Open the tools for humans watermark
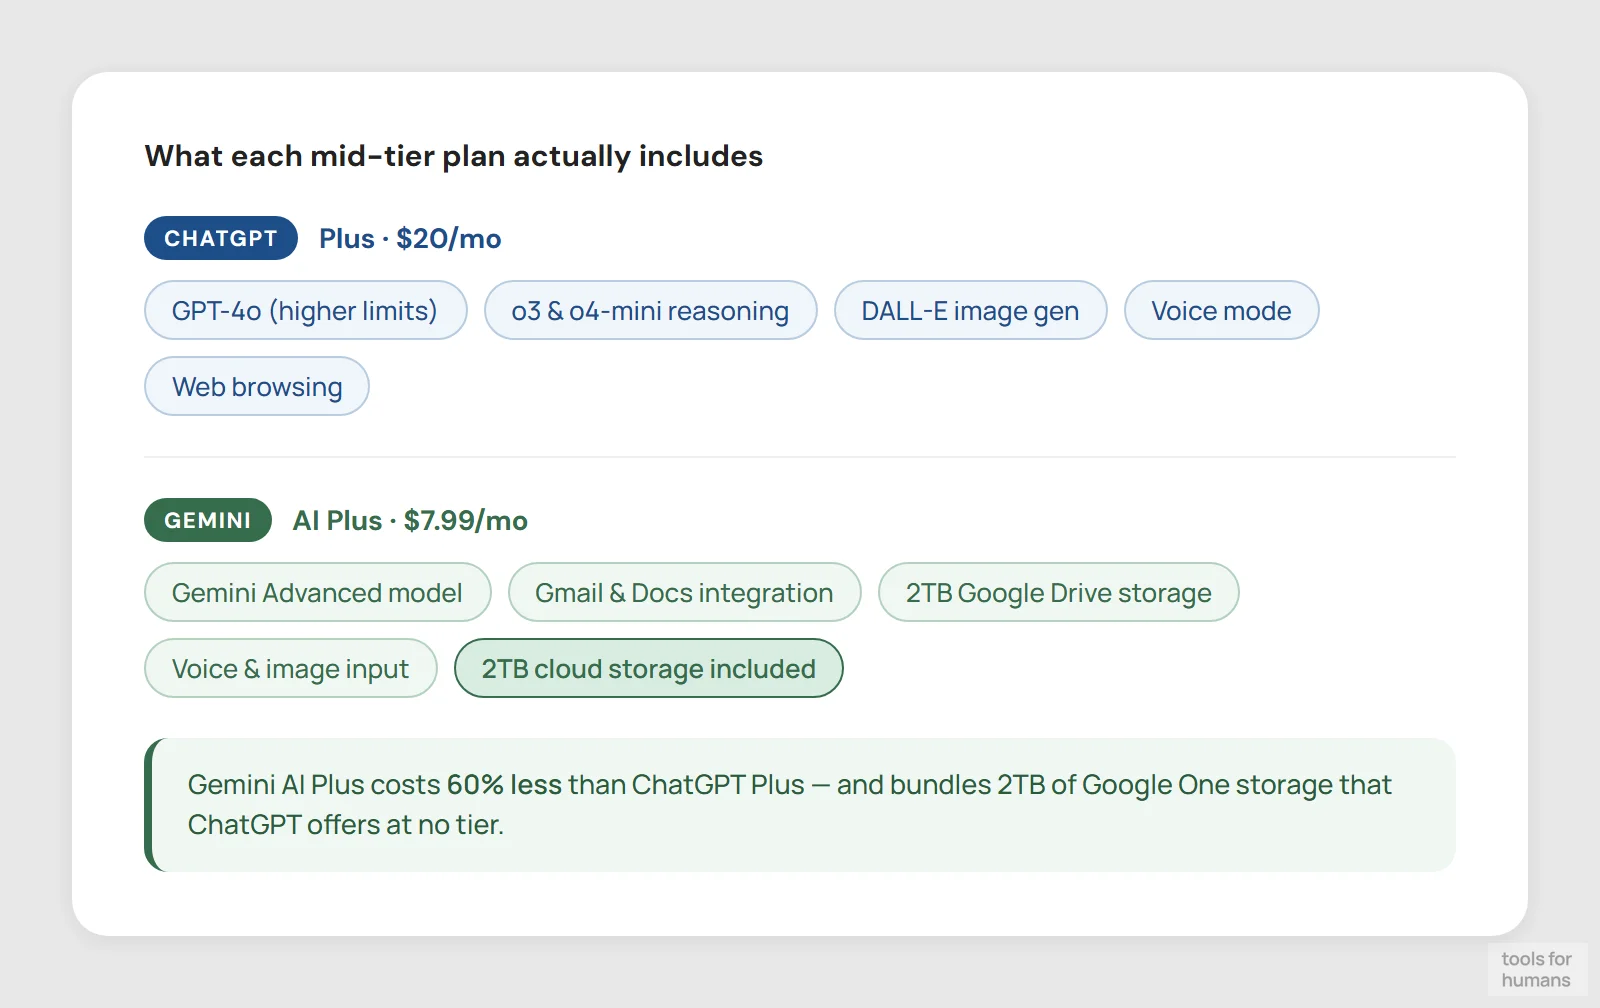 click(x=1536, y=970)
